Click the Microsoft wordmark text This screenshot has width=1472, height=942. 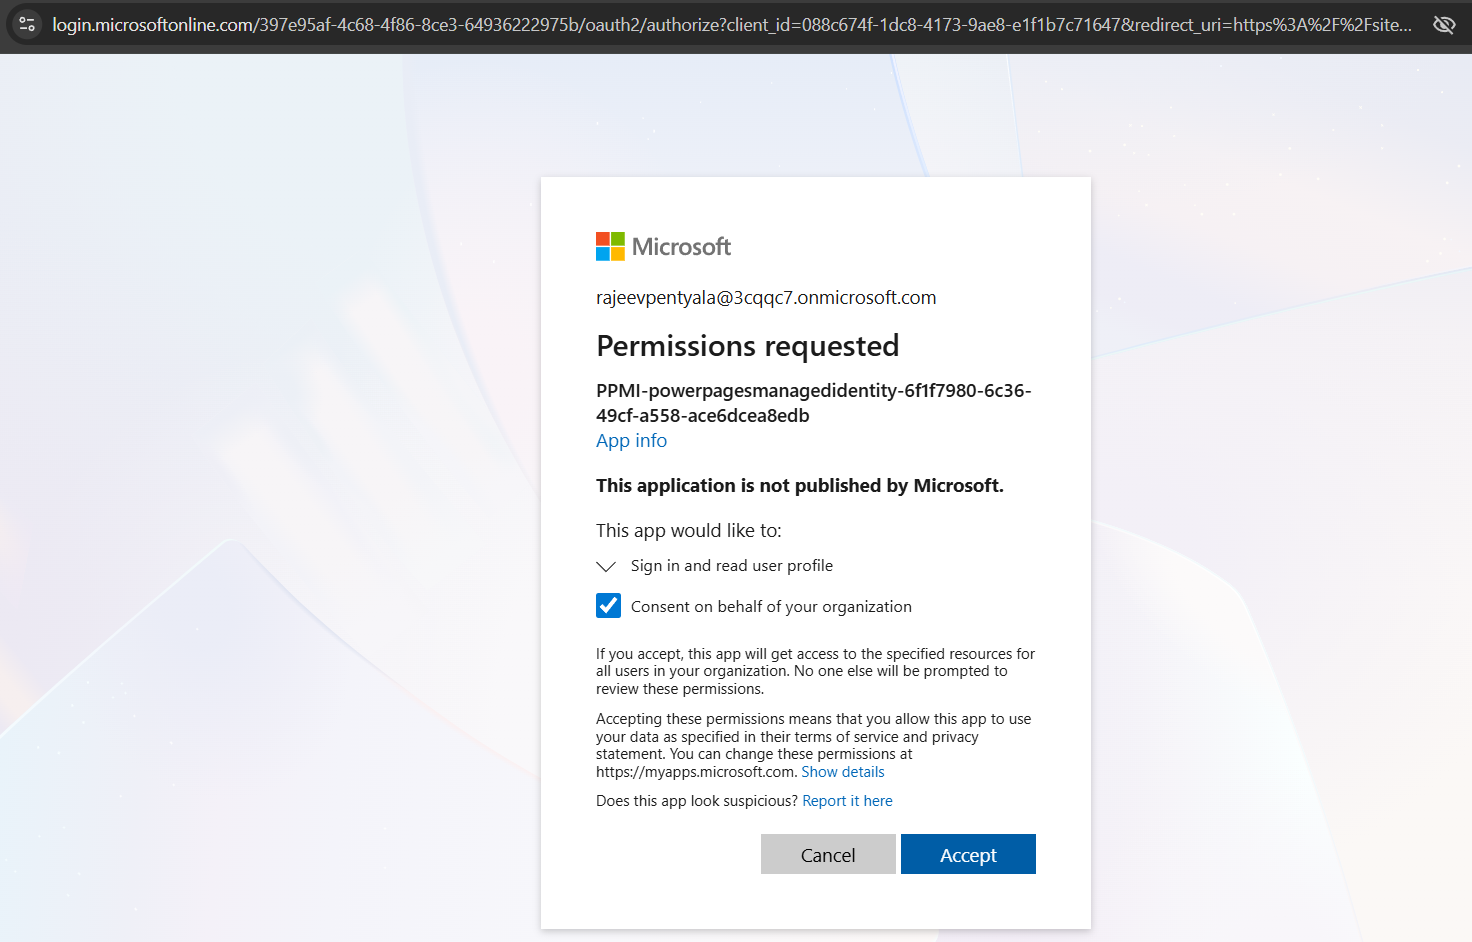[681, 247]
